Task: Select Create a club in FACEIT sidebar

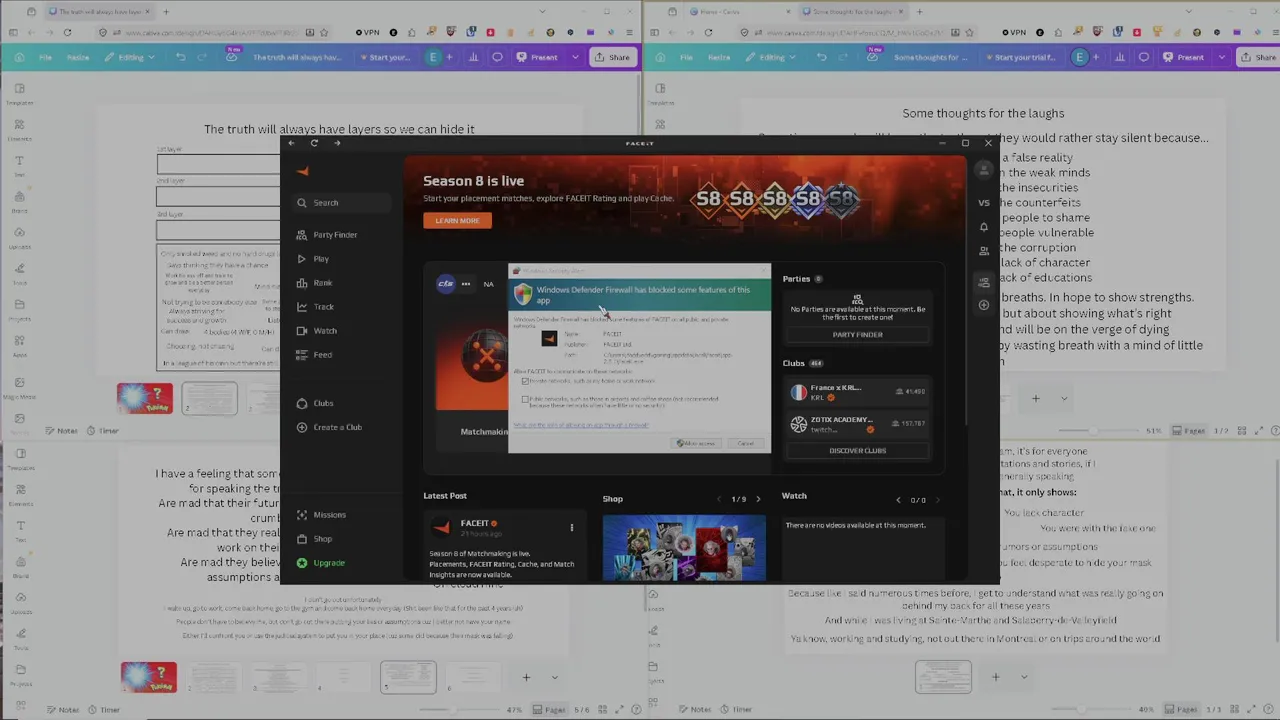Action: point(329,427)
